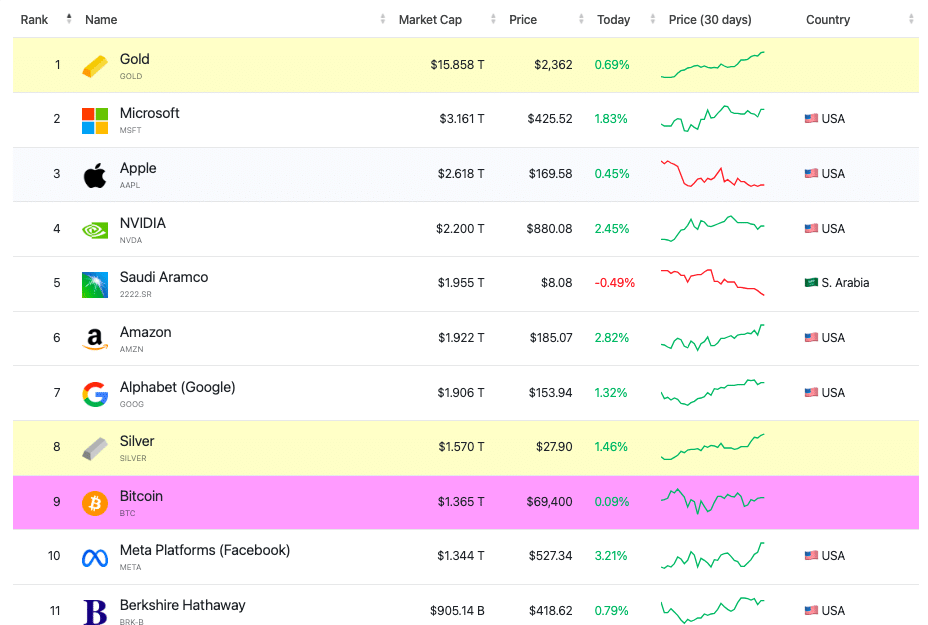Sort by Name column header

(x=101, y=20)
